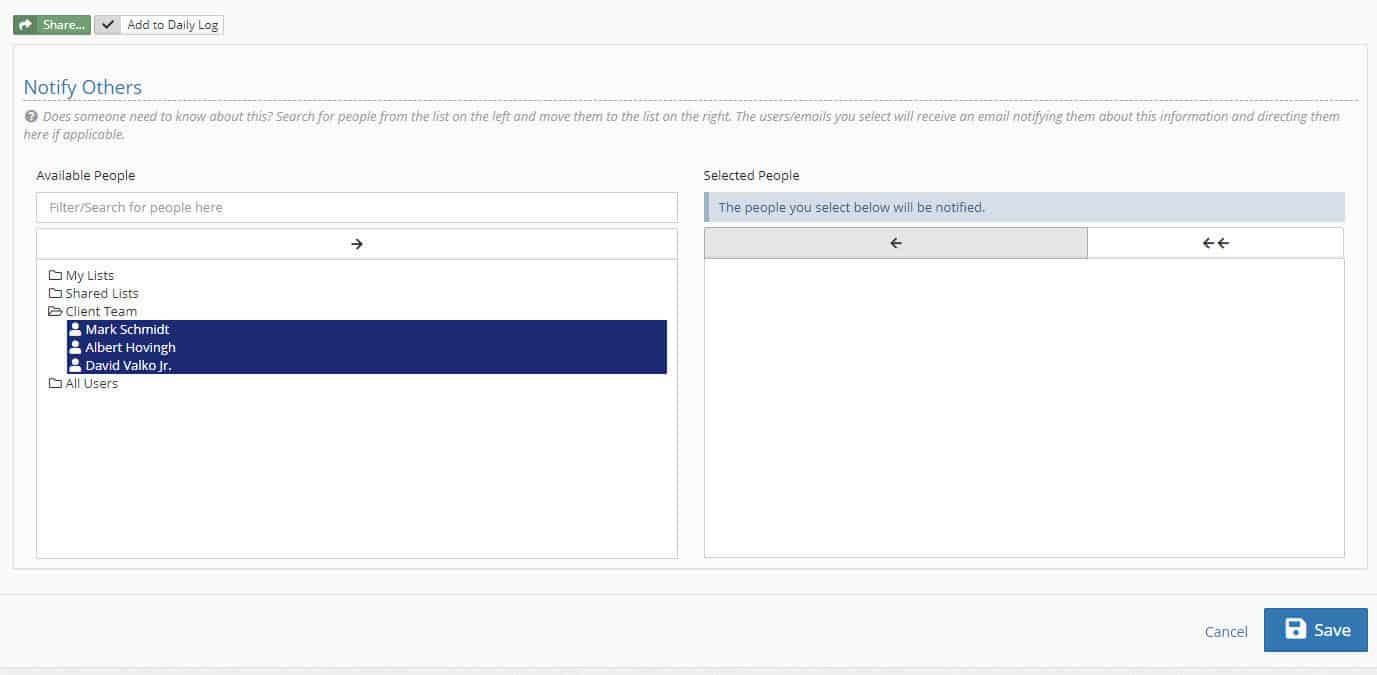Select David Valko Jr. from Client Team
The image size is (1377, 675).
pyautogui.click(x=126, y=365)
